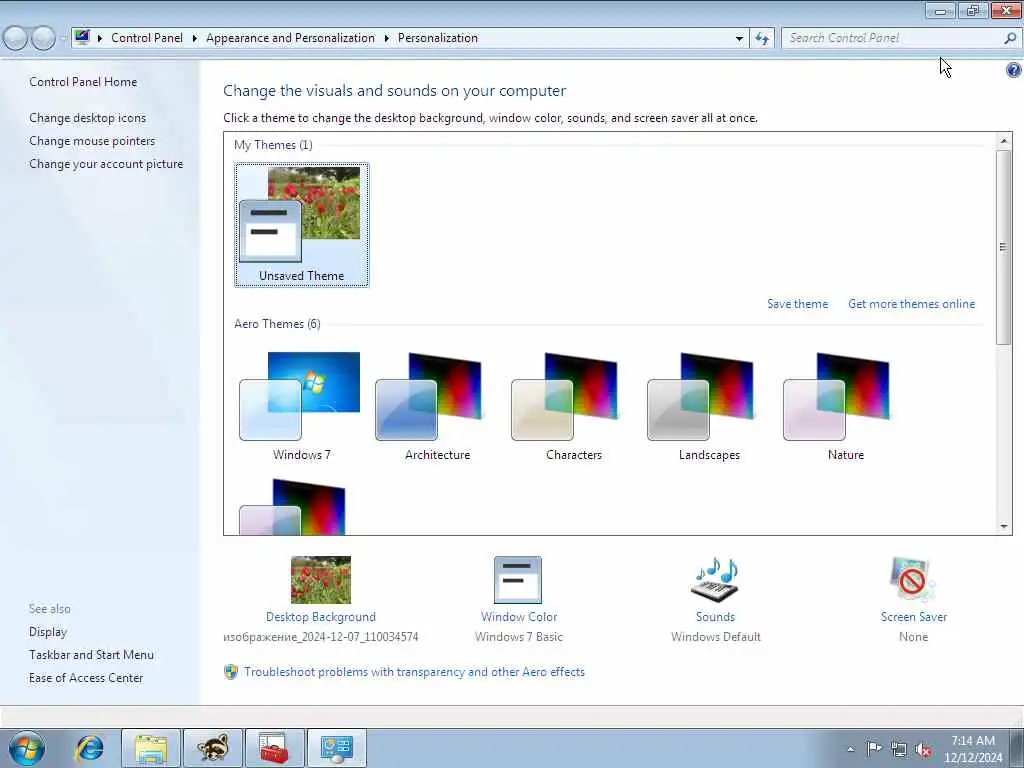Click Get more themes online
This screenshot has width=1024, height=768.
click(911, 304)
